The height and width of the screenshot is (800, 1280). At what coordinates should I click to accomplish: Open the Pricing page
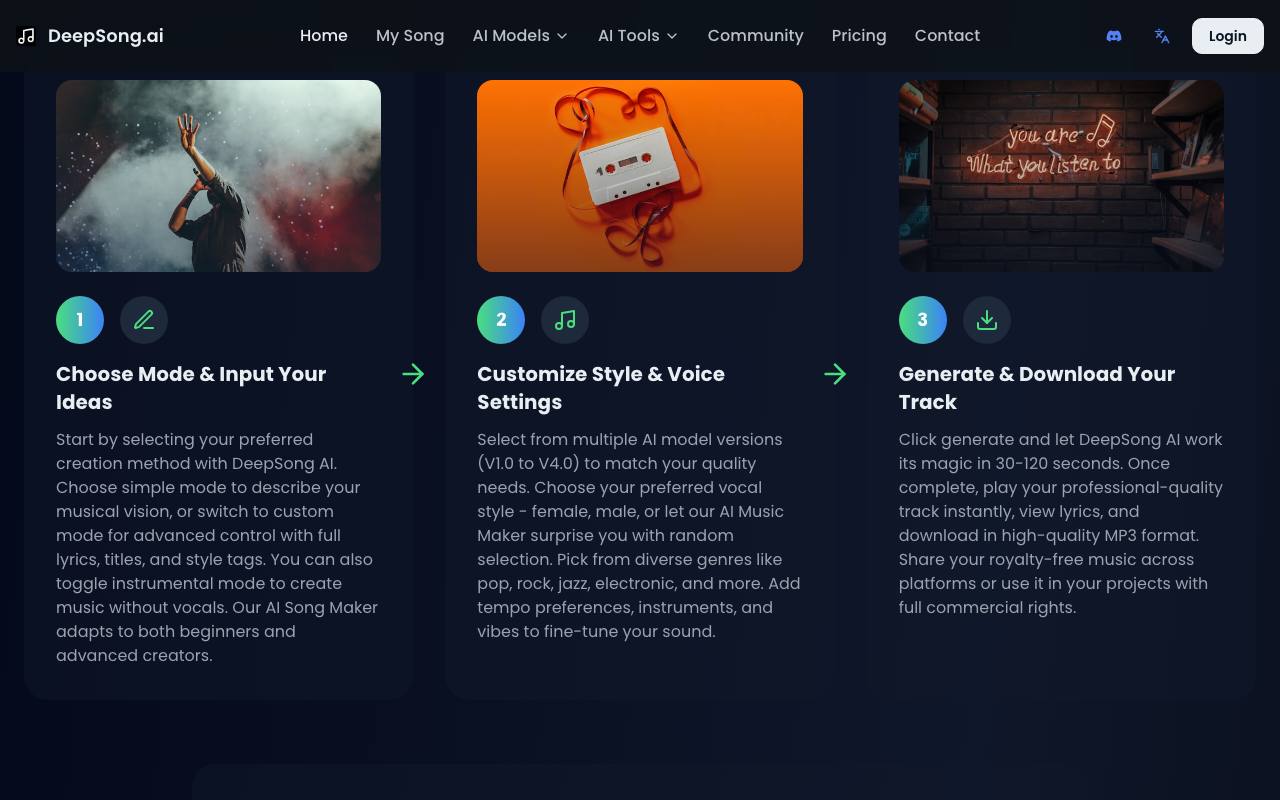pos(859,36)
